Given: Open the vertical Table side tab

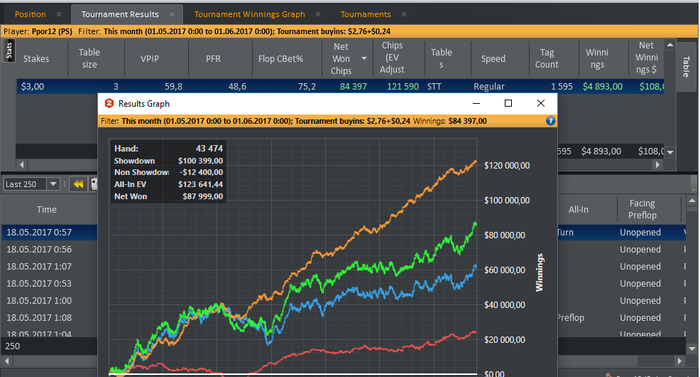Looking at the screenshot, I should pos(686,66).
